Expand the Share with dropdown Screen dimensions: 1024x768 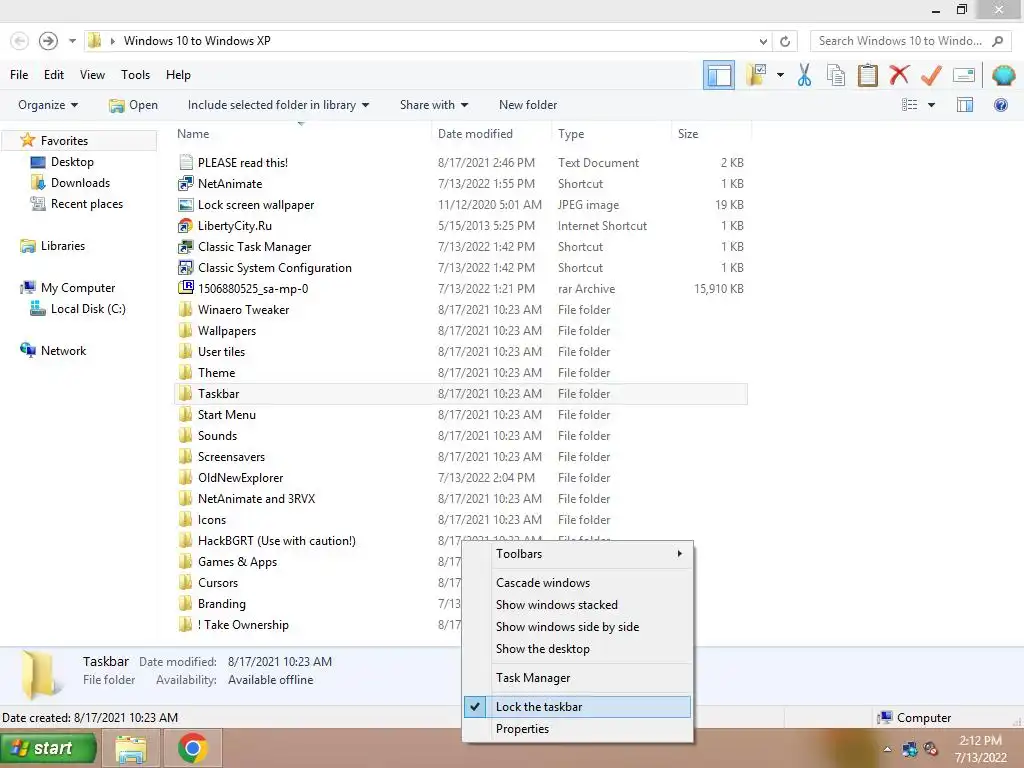(434, 104)
